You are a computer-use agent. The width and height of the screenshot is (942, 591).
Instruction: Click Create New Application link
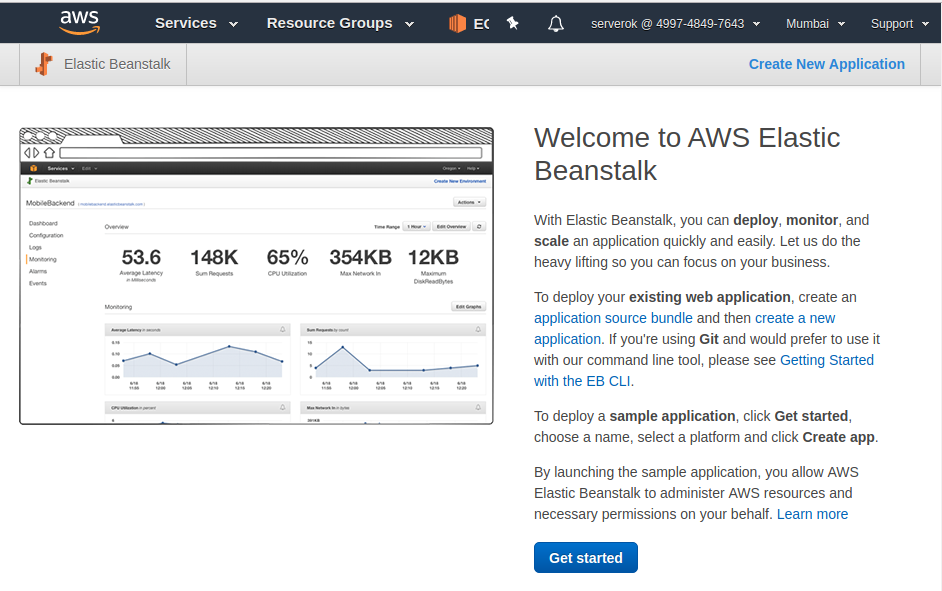(x=826, y=64)
